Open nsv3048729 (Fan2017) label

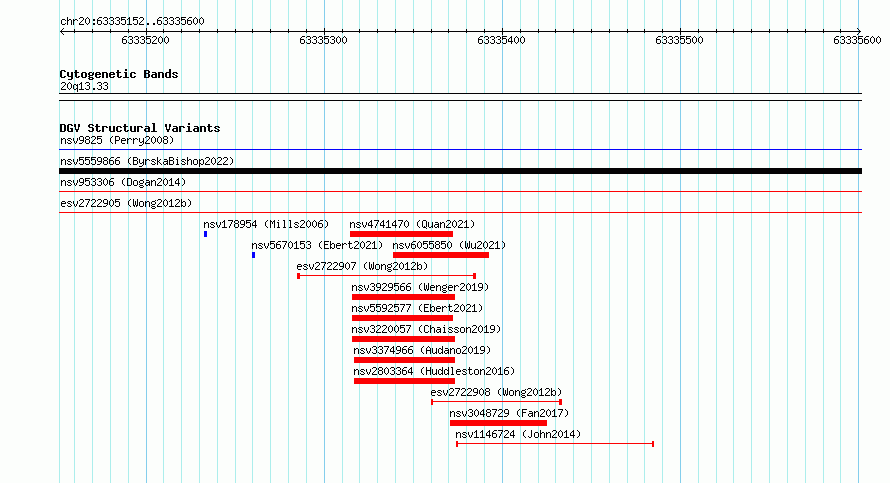click(509, 413)
